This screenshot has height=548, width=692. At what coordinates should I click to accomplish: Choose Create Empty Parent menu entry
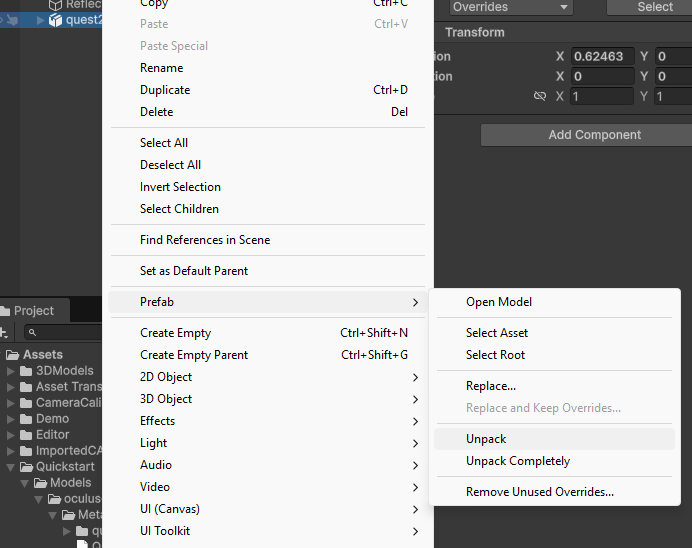(x=268, y=355)
